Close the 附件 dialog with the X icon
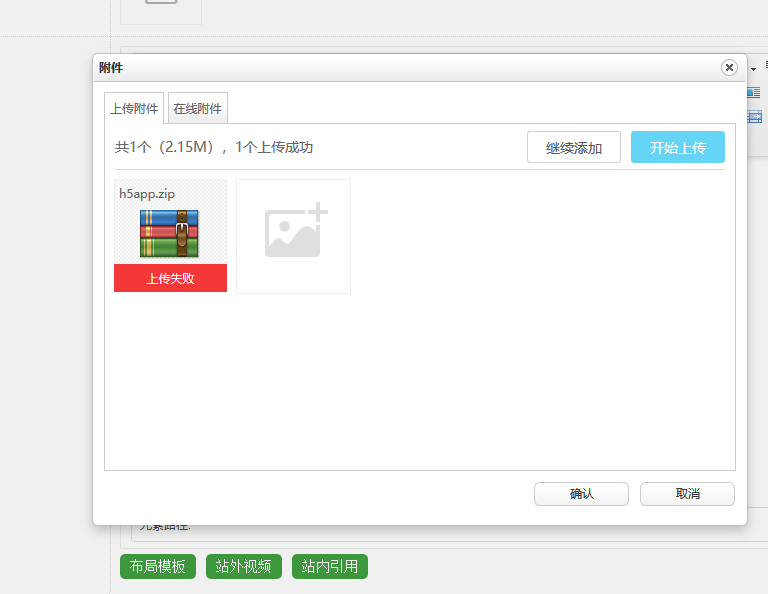 (x=729, y=67)
